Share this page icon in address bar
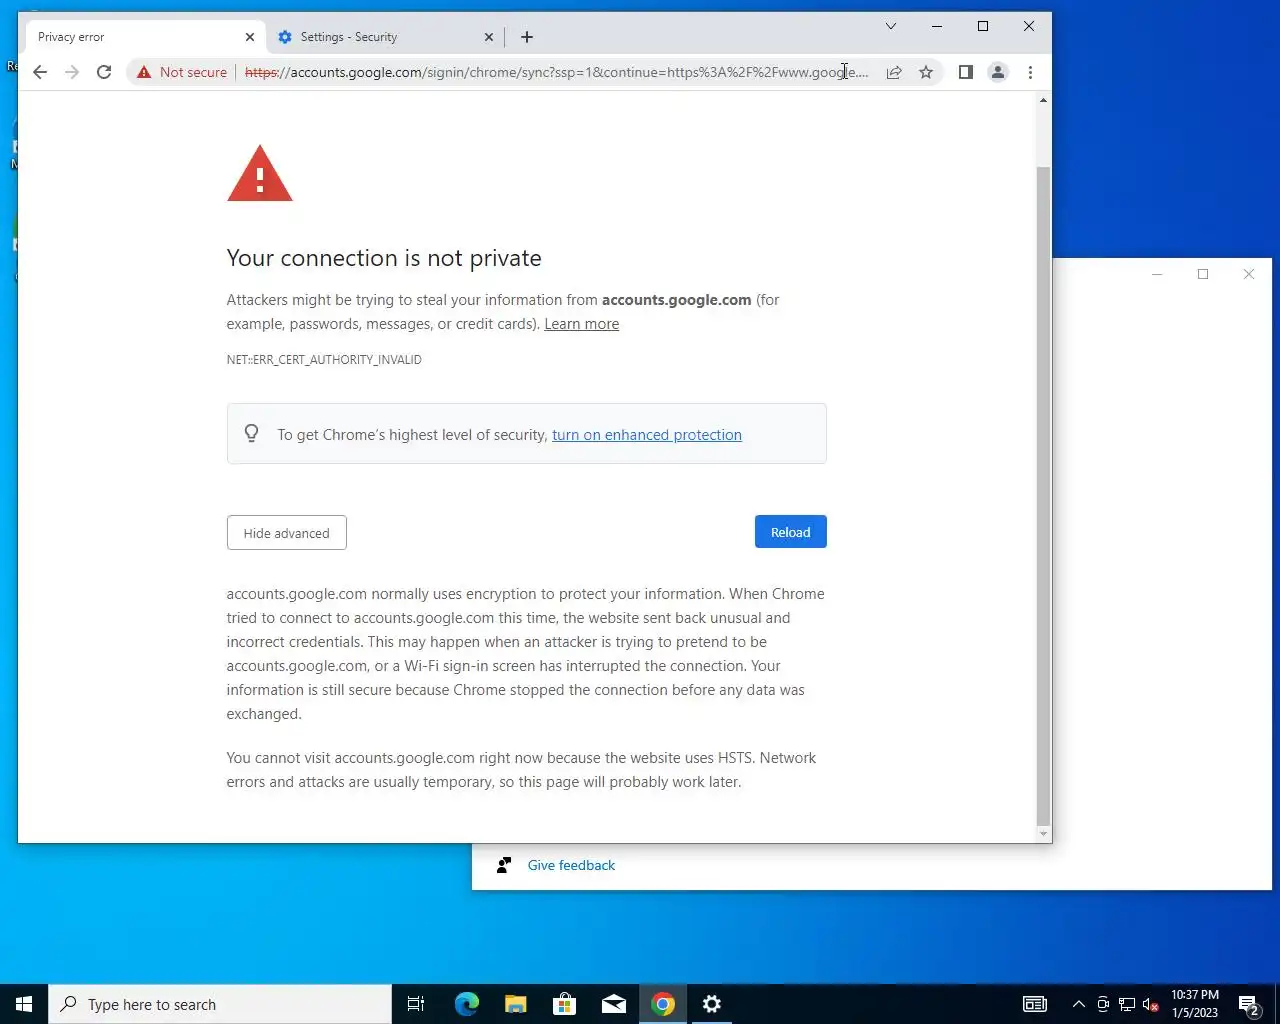The image size is (1280, 1024). click(x=894, y=72)
